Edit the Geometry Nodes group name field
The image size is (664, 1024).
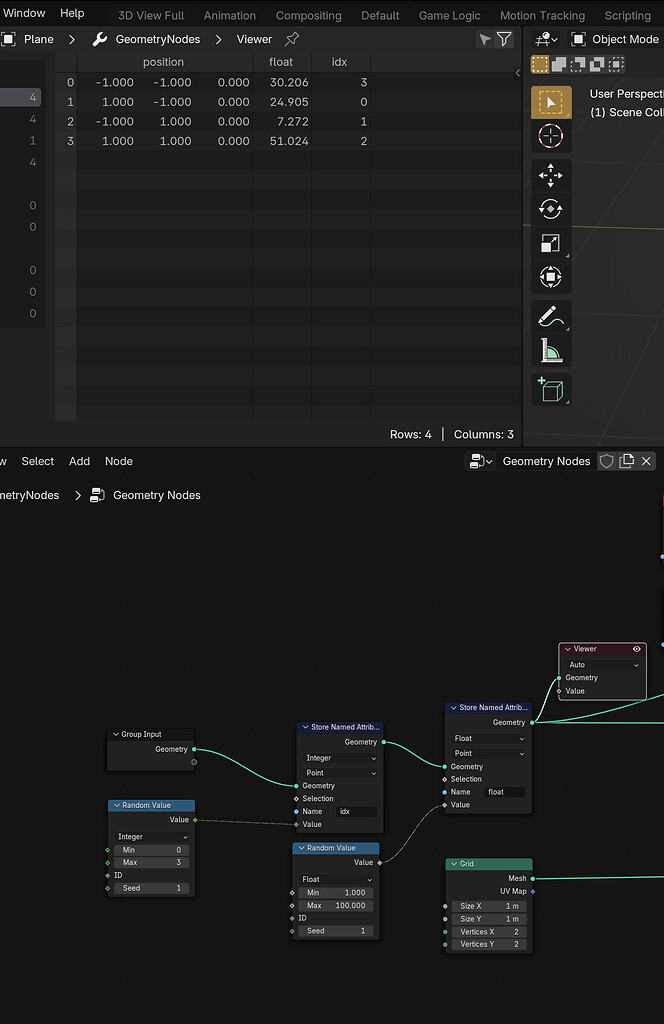546,461
